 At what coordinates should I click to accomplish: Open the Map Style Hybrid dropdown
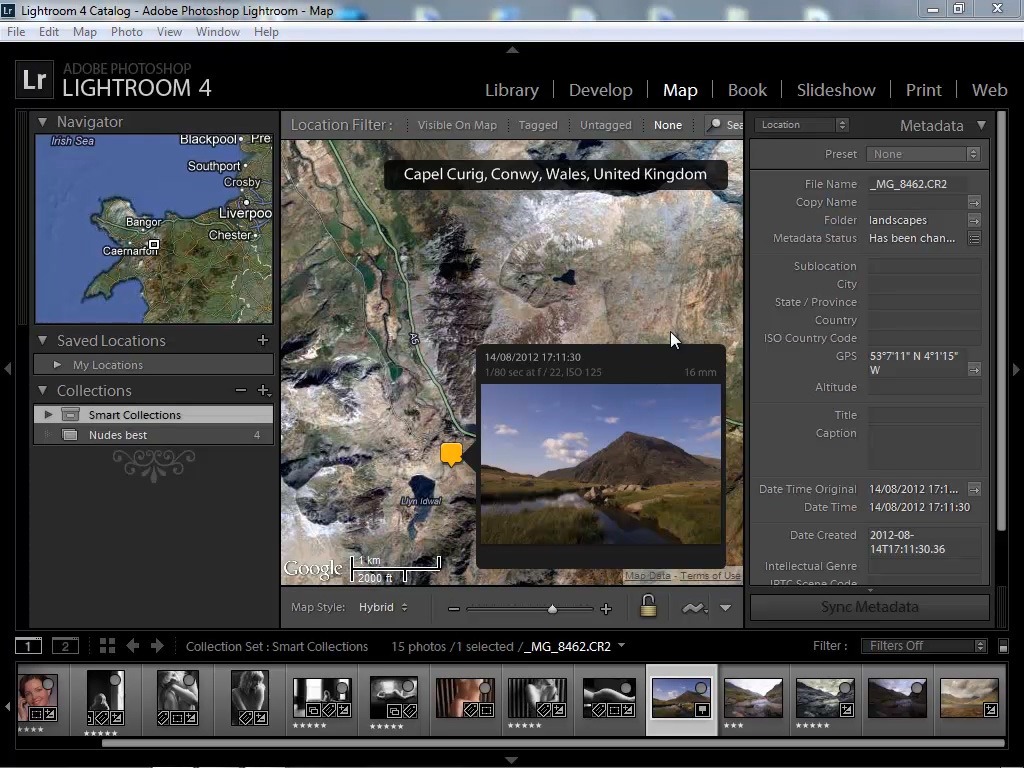click(x=383, y=607)
